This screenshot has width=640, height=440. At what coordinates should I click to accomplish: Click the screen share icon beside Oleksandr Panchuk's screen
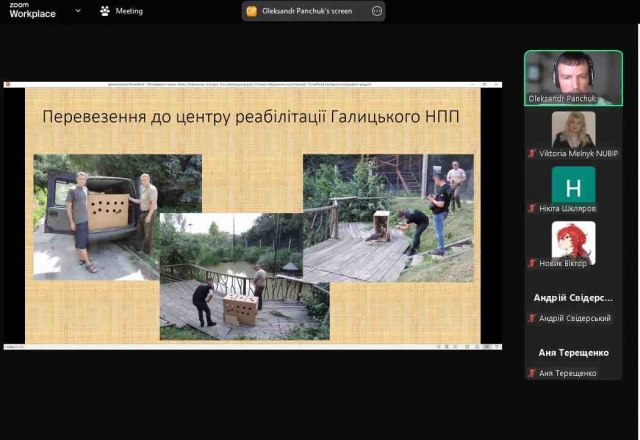click(x=252, y=11)
